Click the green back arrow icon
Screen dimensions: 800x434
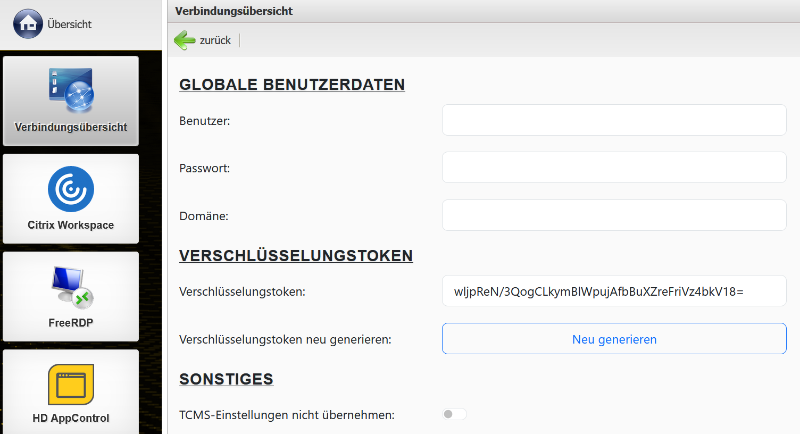[185, 40]
